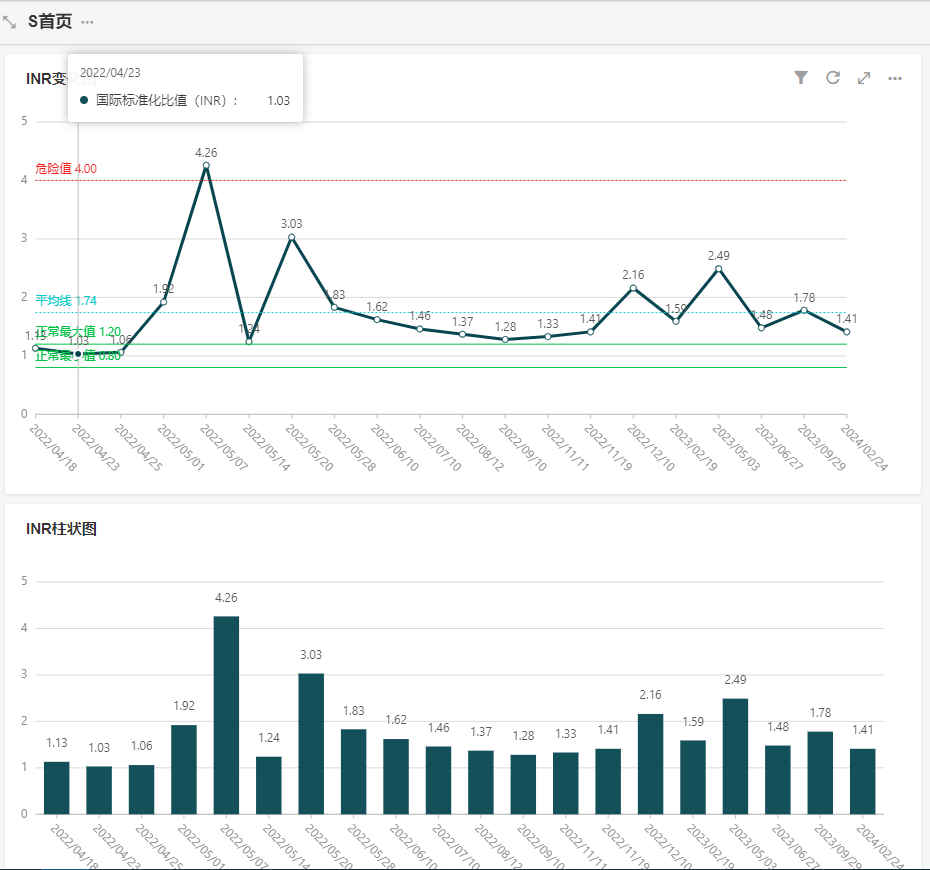Click the 3.03 data point on line chart
Screen dimensions: 930x870
[291, 238]
